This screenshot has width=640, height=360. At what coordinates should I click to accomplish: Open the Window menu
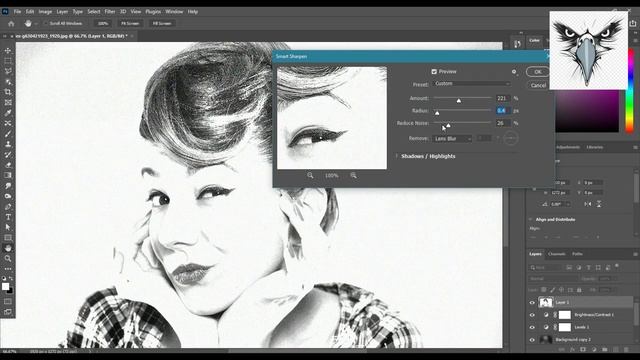(174, 11)
